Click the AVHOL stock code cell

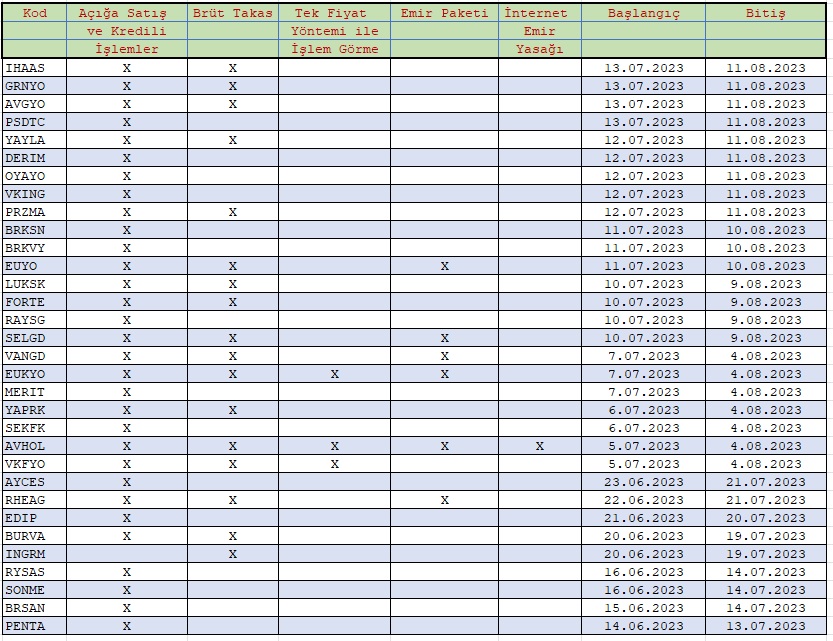click(25, 446)
